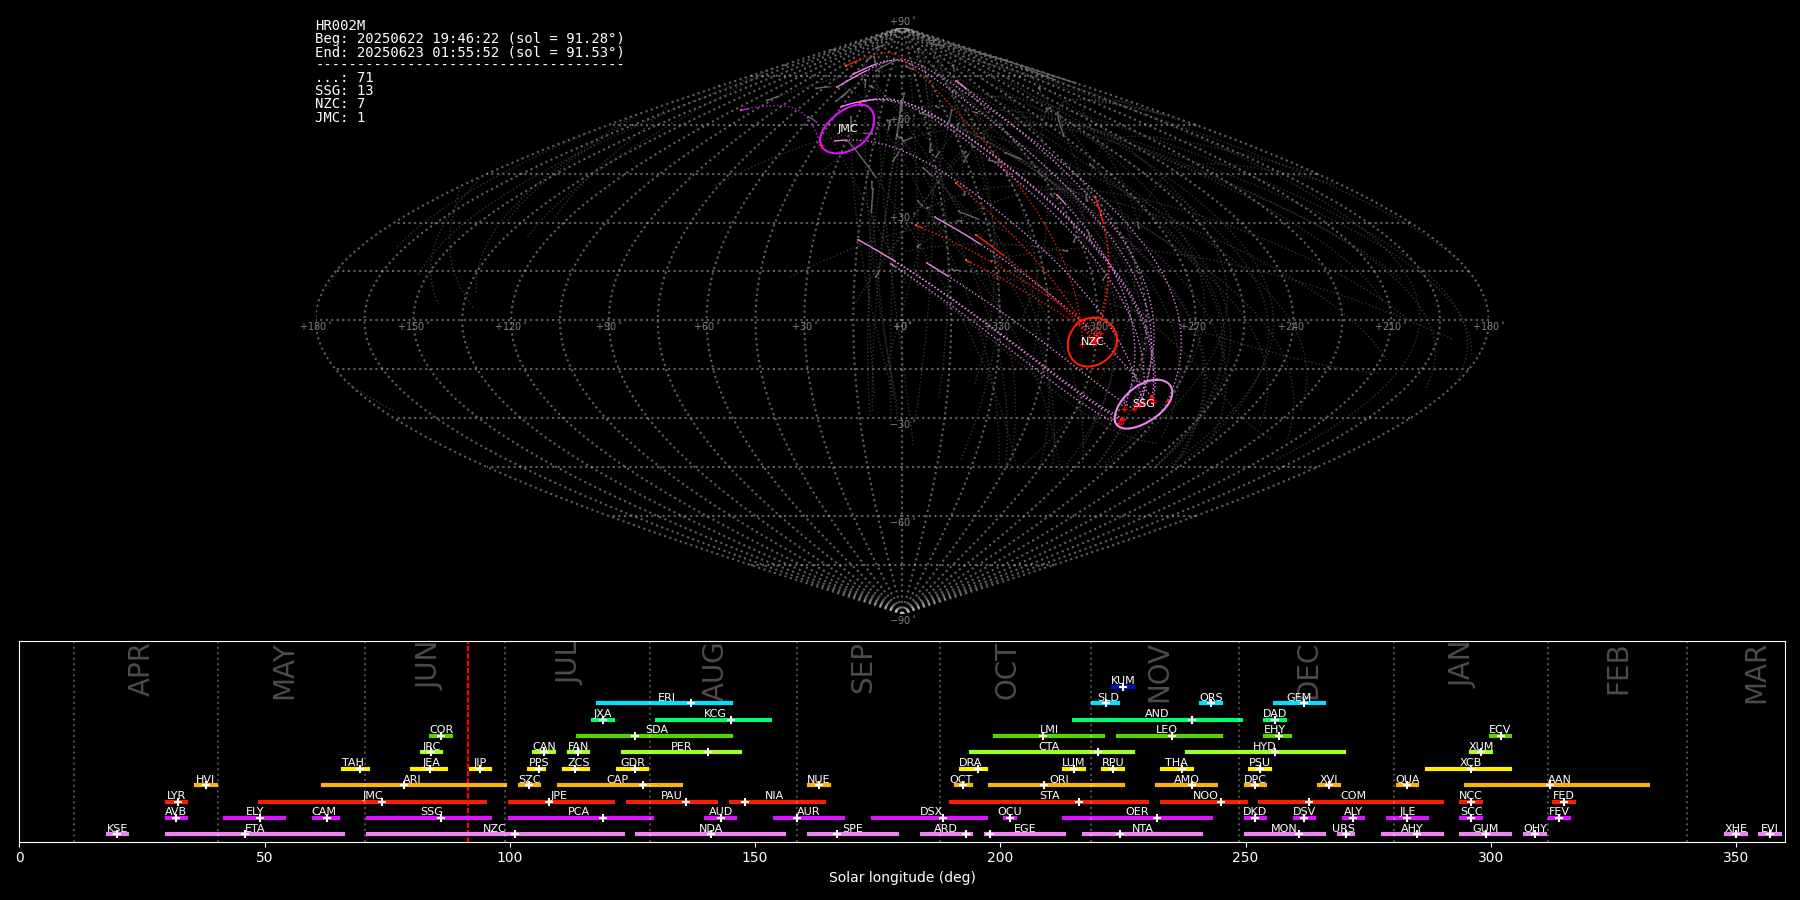Click the XHE shower label in the timeline

coord(1735,829)
